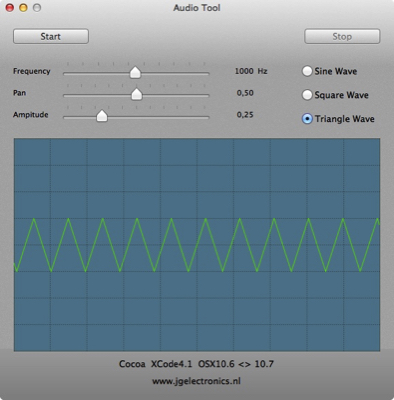
Task: Click the Pan slider thumb
Action: point(136,94)
